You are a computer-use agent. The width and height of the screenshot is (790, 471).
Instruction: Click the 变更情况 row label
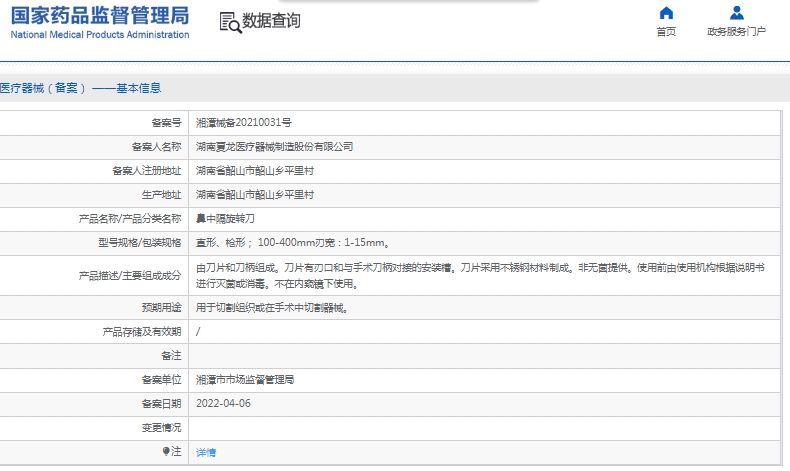tap(161, 427)
